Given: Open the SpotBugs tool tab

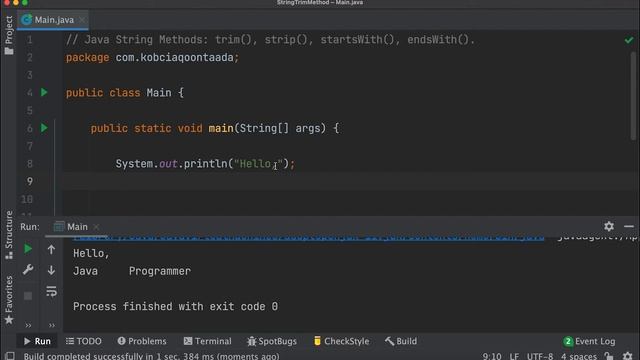Looking at the screenshot, I should (272, 341).
